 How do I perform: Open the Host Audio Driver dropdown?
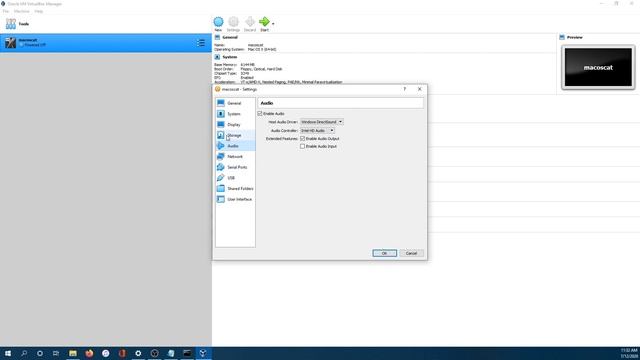pos(322,122)
